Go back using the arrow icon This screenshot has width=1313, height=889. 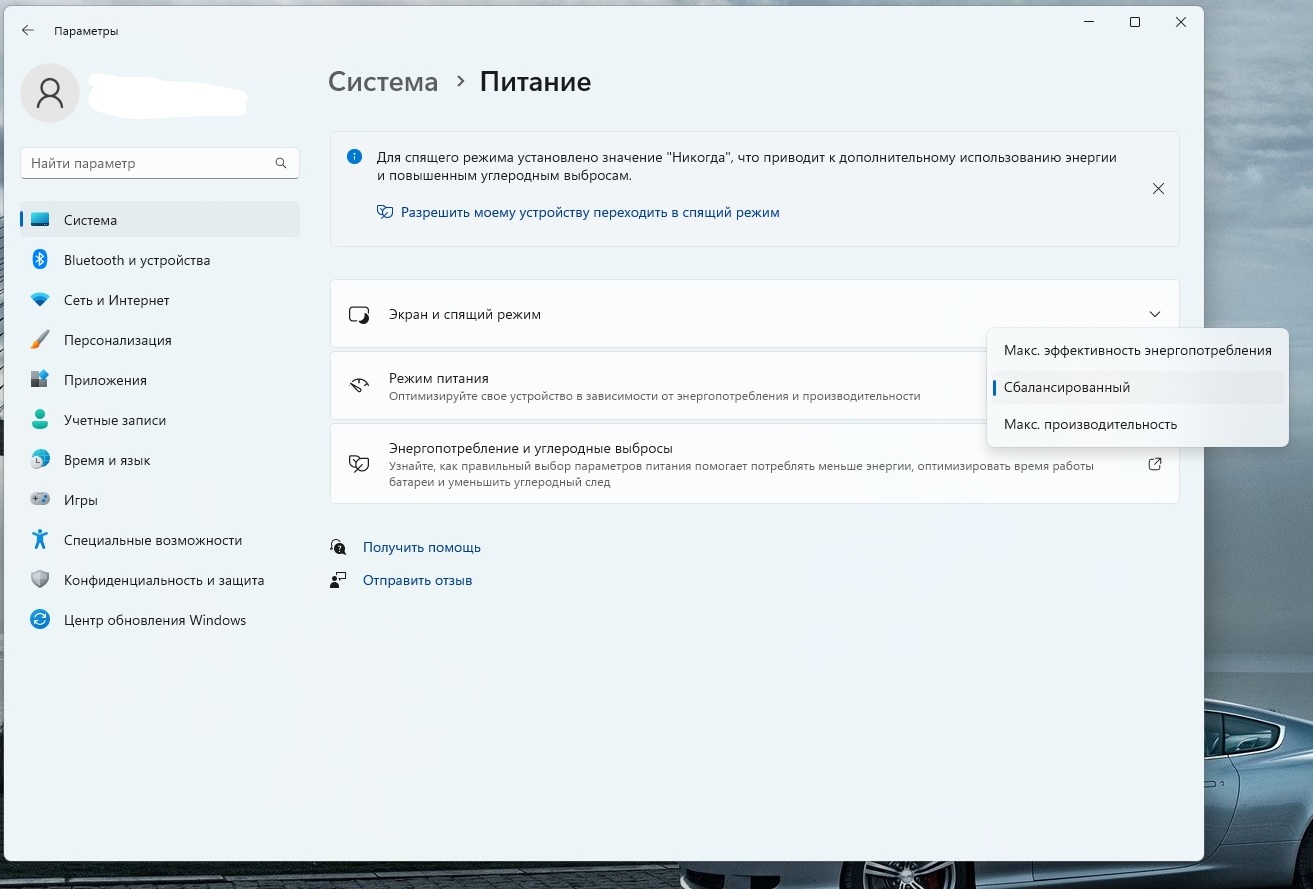pyautogui.click(x=28, y=31)
